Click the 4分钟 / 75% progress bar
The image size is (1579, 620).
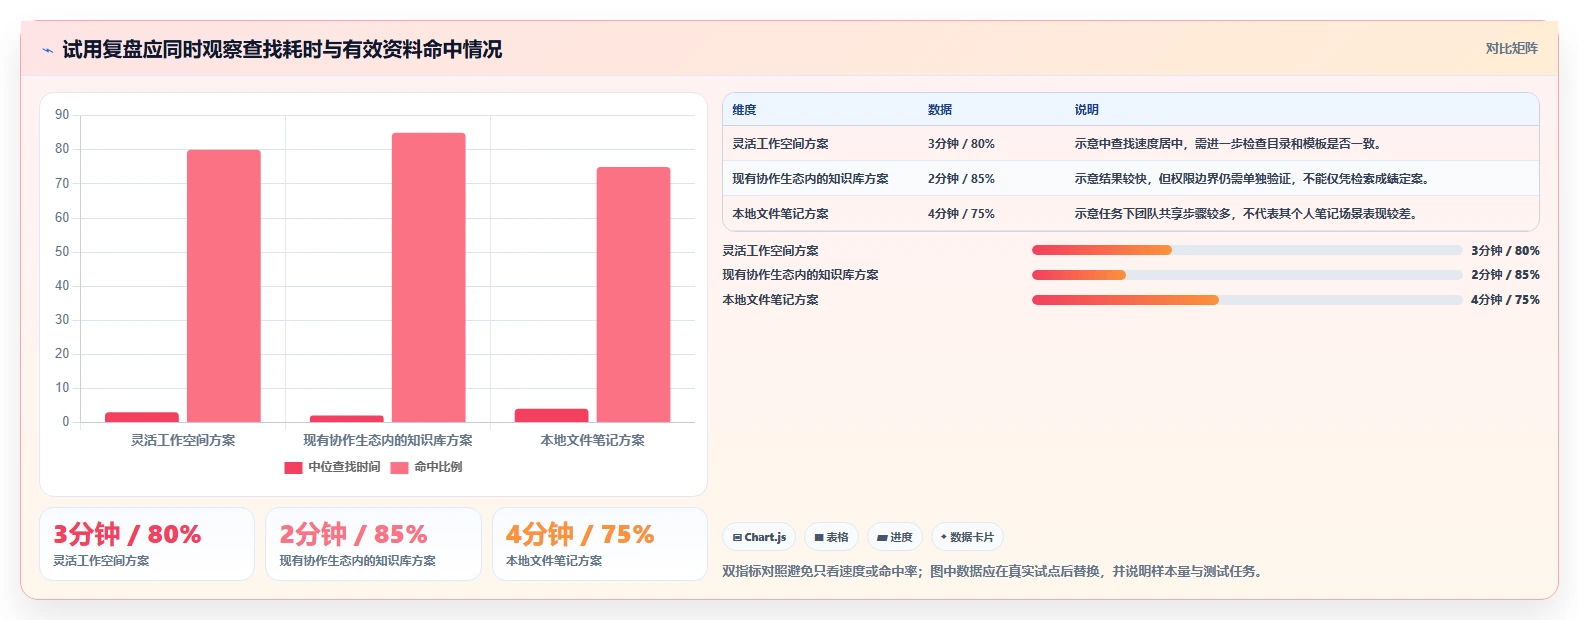click(x=1247, y=300)
